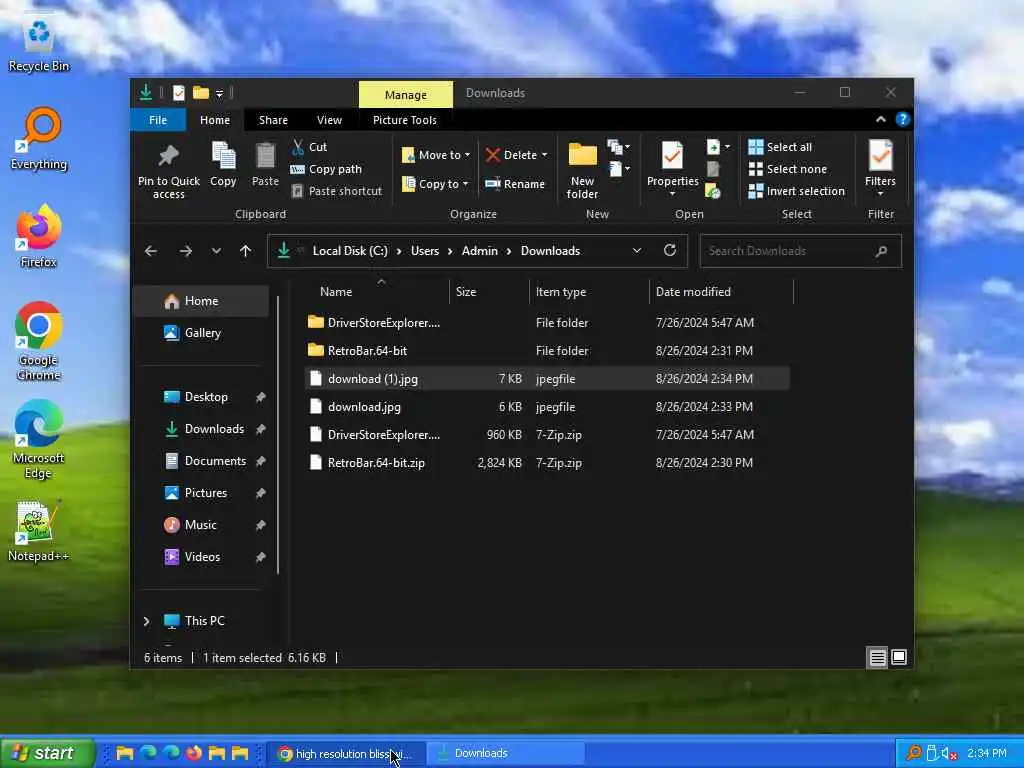
Task: Open Google Chrome desktop shortcut
Action: click(x=39, y=341)
